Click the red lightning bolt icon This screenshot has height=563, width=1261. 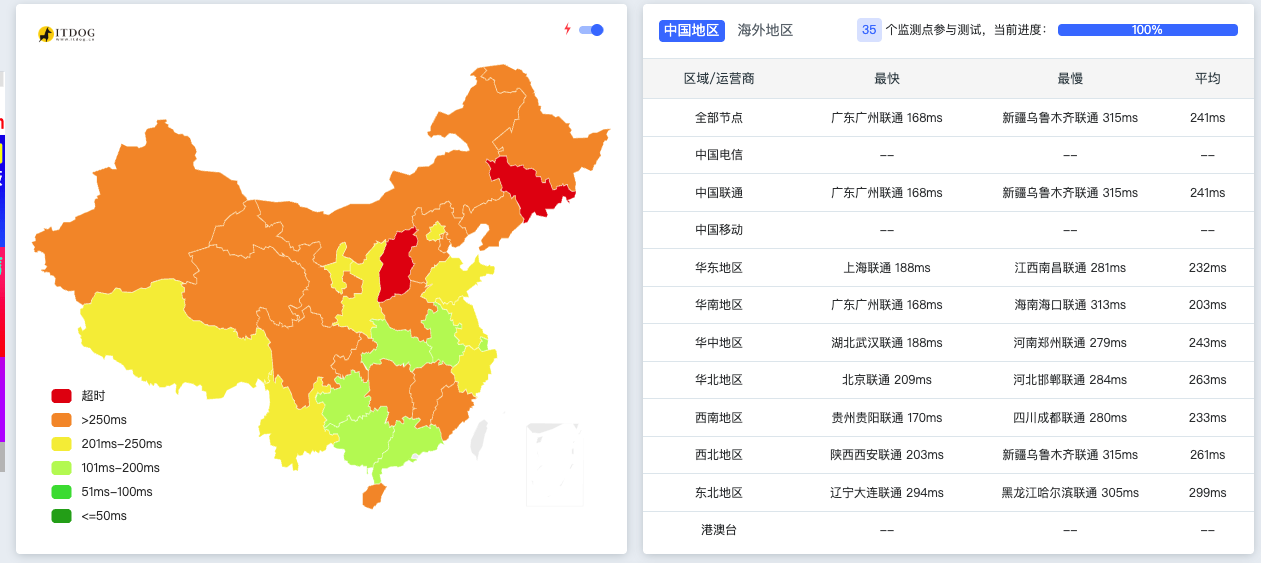[x=567, y=29]
